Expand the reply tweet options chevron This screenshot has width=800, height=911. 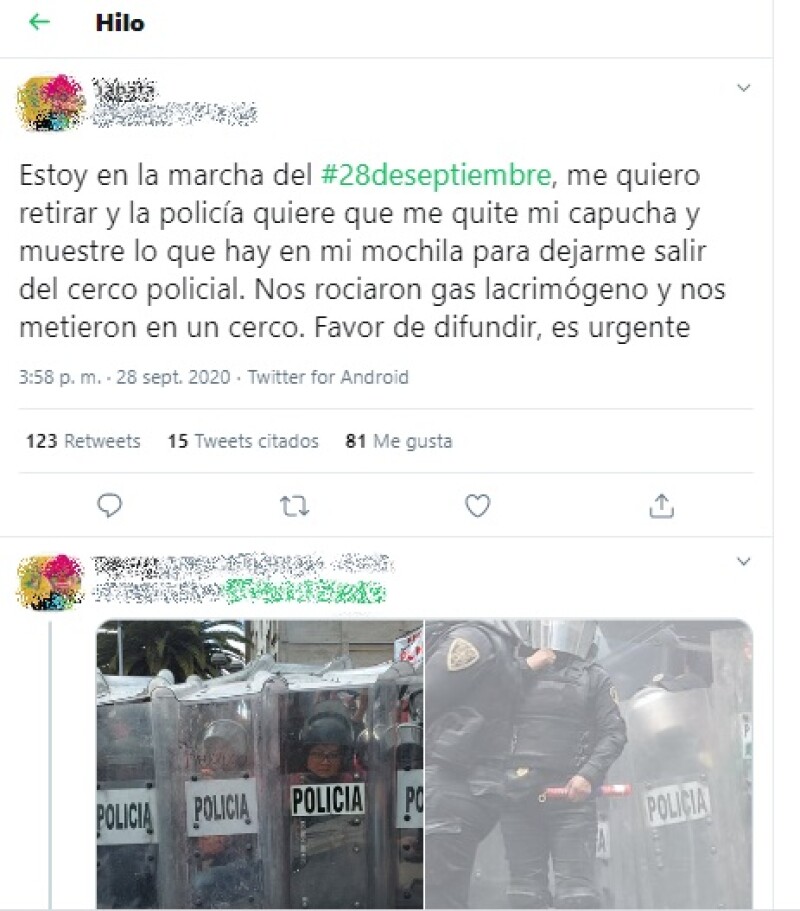pyautogui.click(x=744, y=561)
